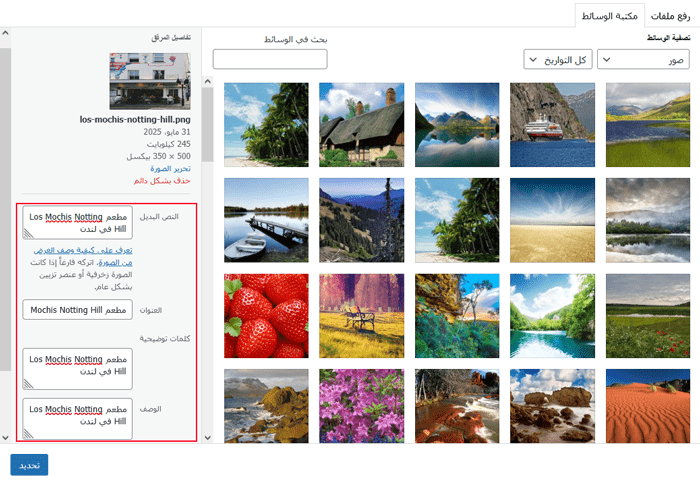Select the red rocky stream thumbnail
700x482 pixels.
(x=457, y=406)
